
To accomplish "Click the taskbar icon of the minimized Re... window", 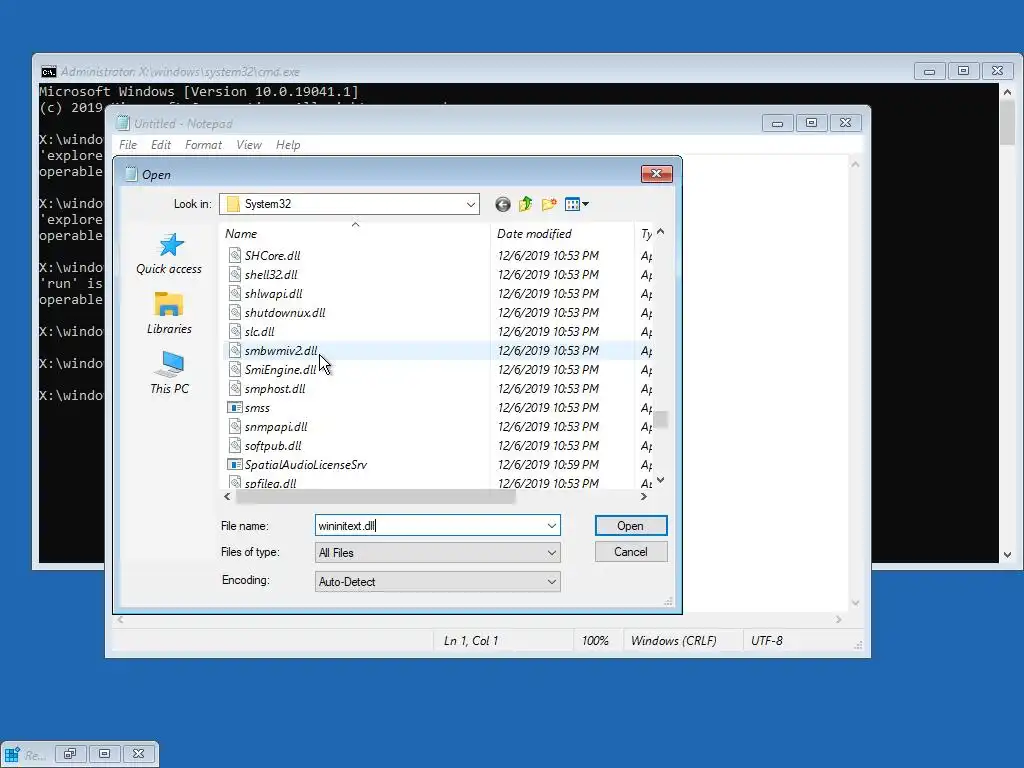I will 12,754.
